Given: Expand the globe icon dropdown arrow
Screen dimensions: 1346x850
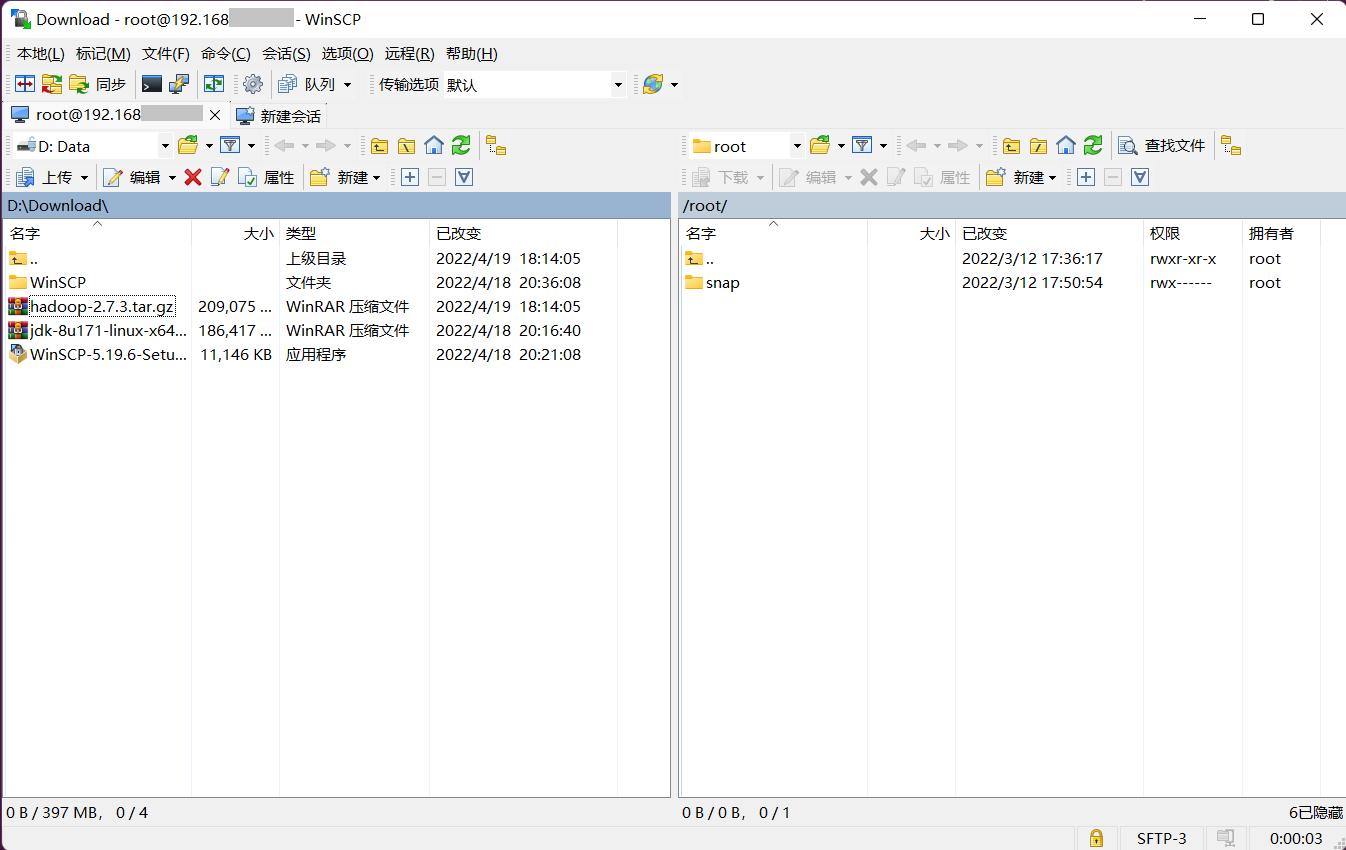Looking at the screenshot, I should [x=674, y=85].
